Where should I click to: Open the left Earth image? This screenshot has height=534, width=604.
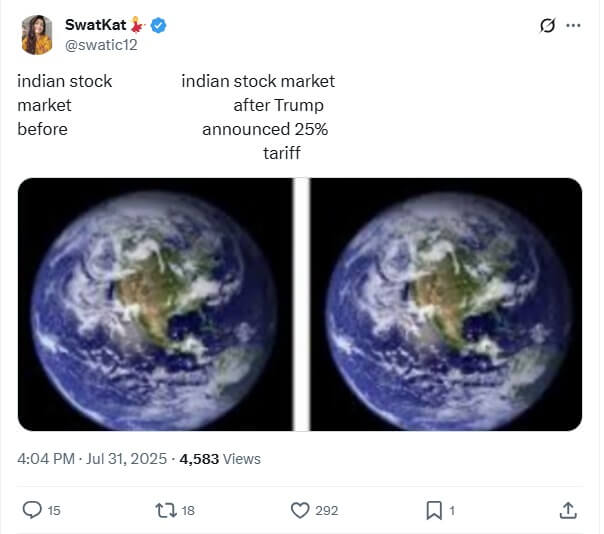[x=154, y=304]
